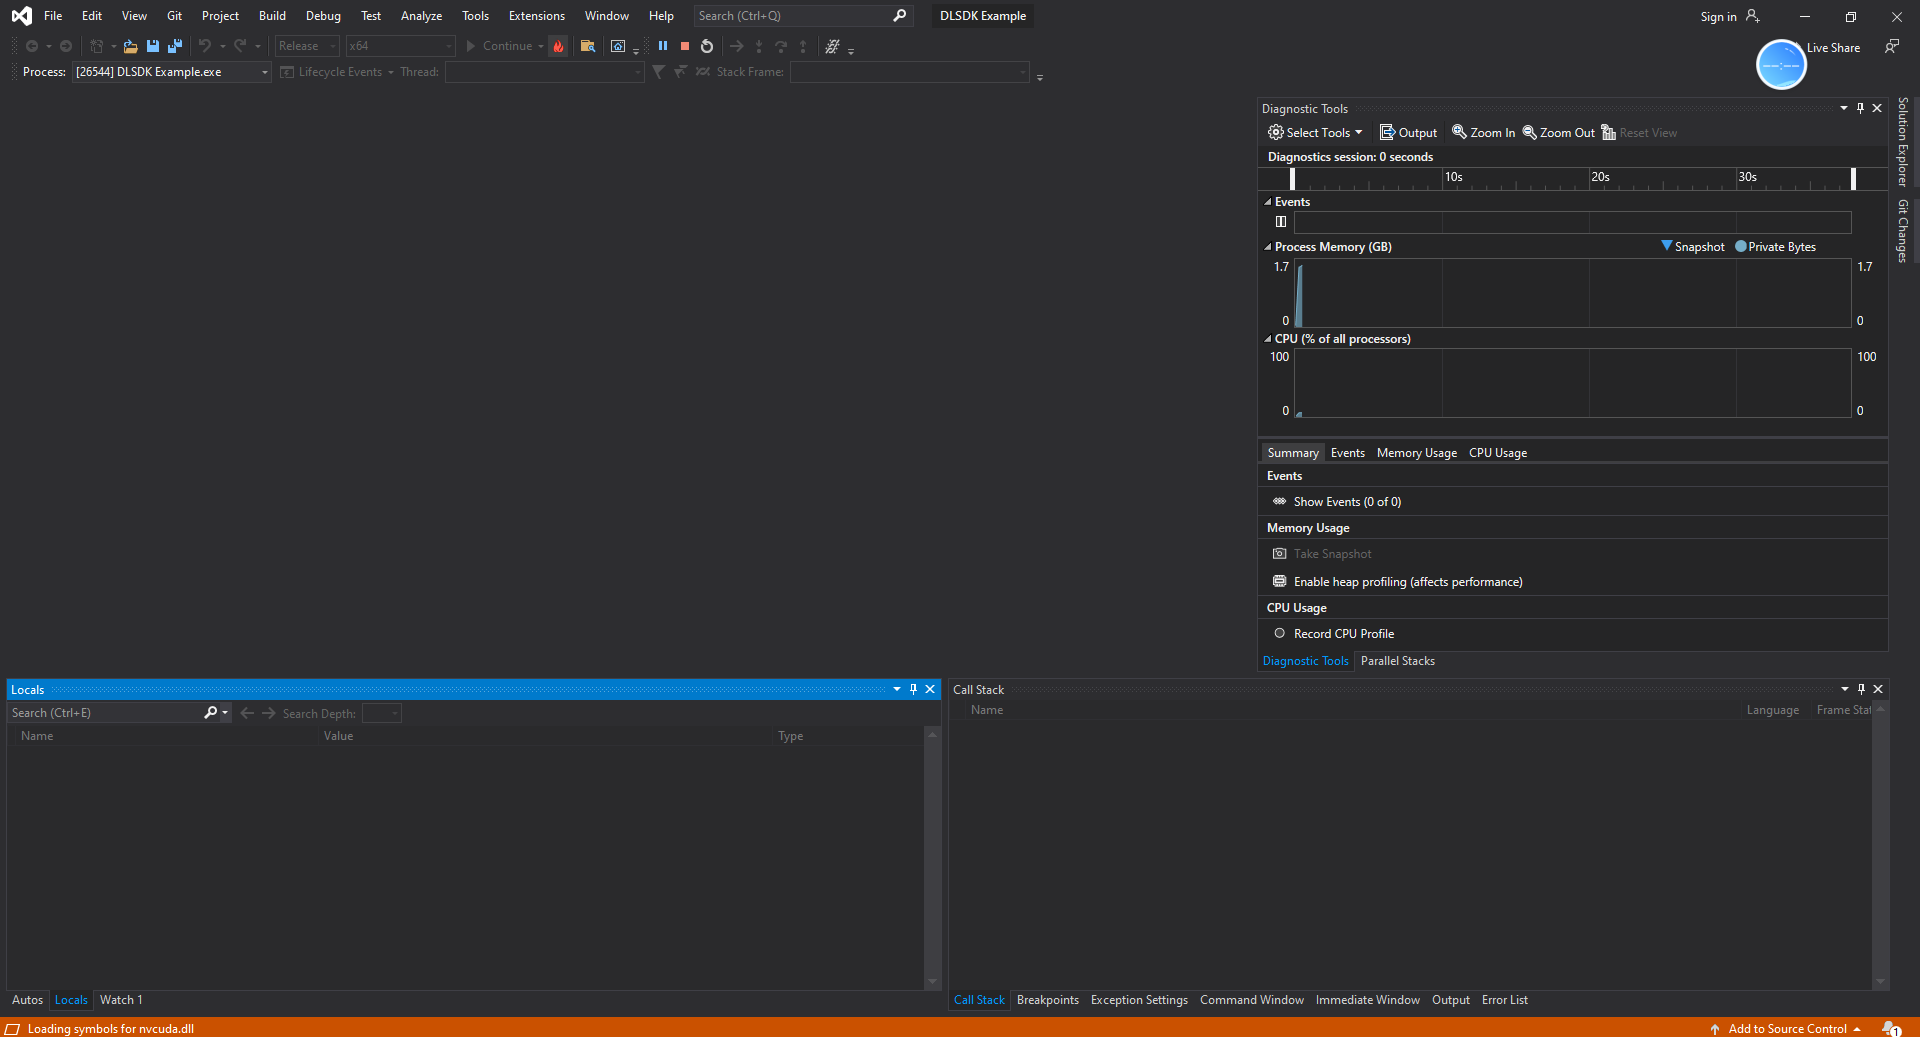Click the search magnifier in Locals panel
Screen dimensions: 1920x1037
pos(210,713)
